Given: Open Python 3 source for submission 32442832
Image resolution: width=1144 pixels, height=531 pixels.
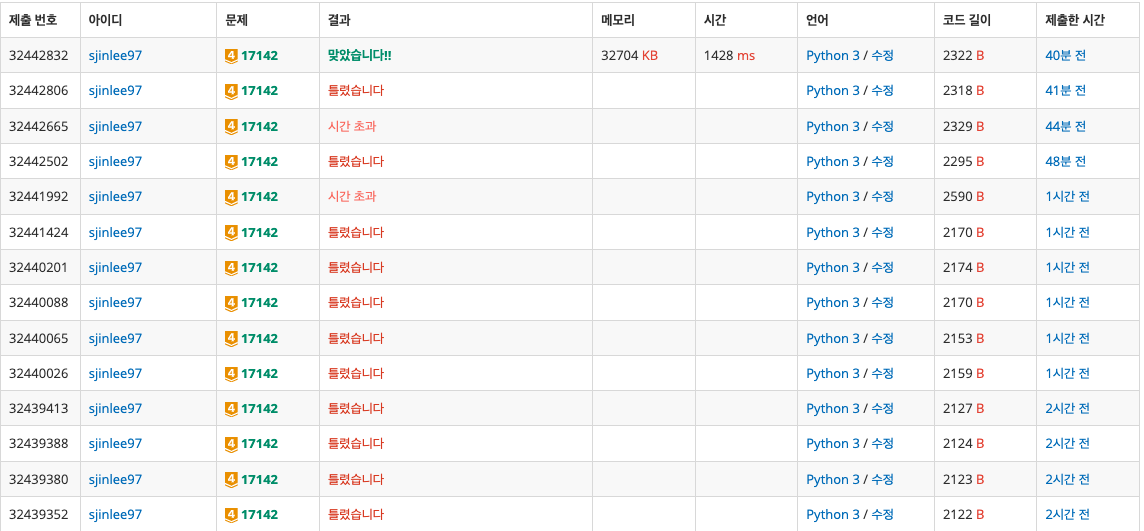Looking at the screenshot, I should point(832,55).
